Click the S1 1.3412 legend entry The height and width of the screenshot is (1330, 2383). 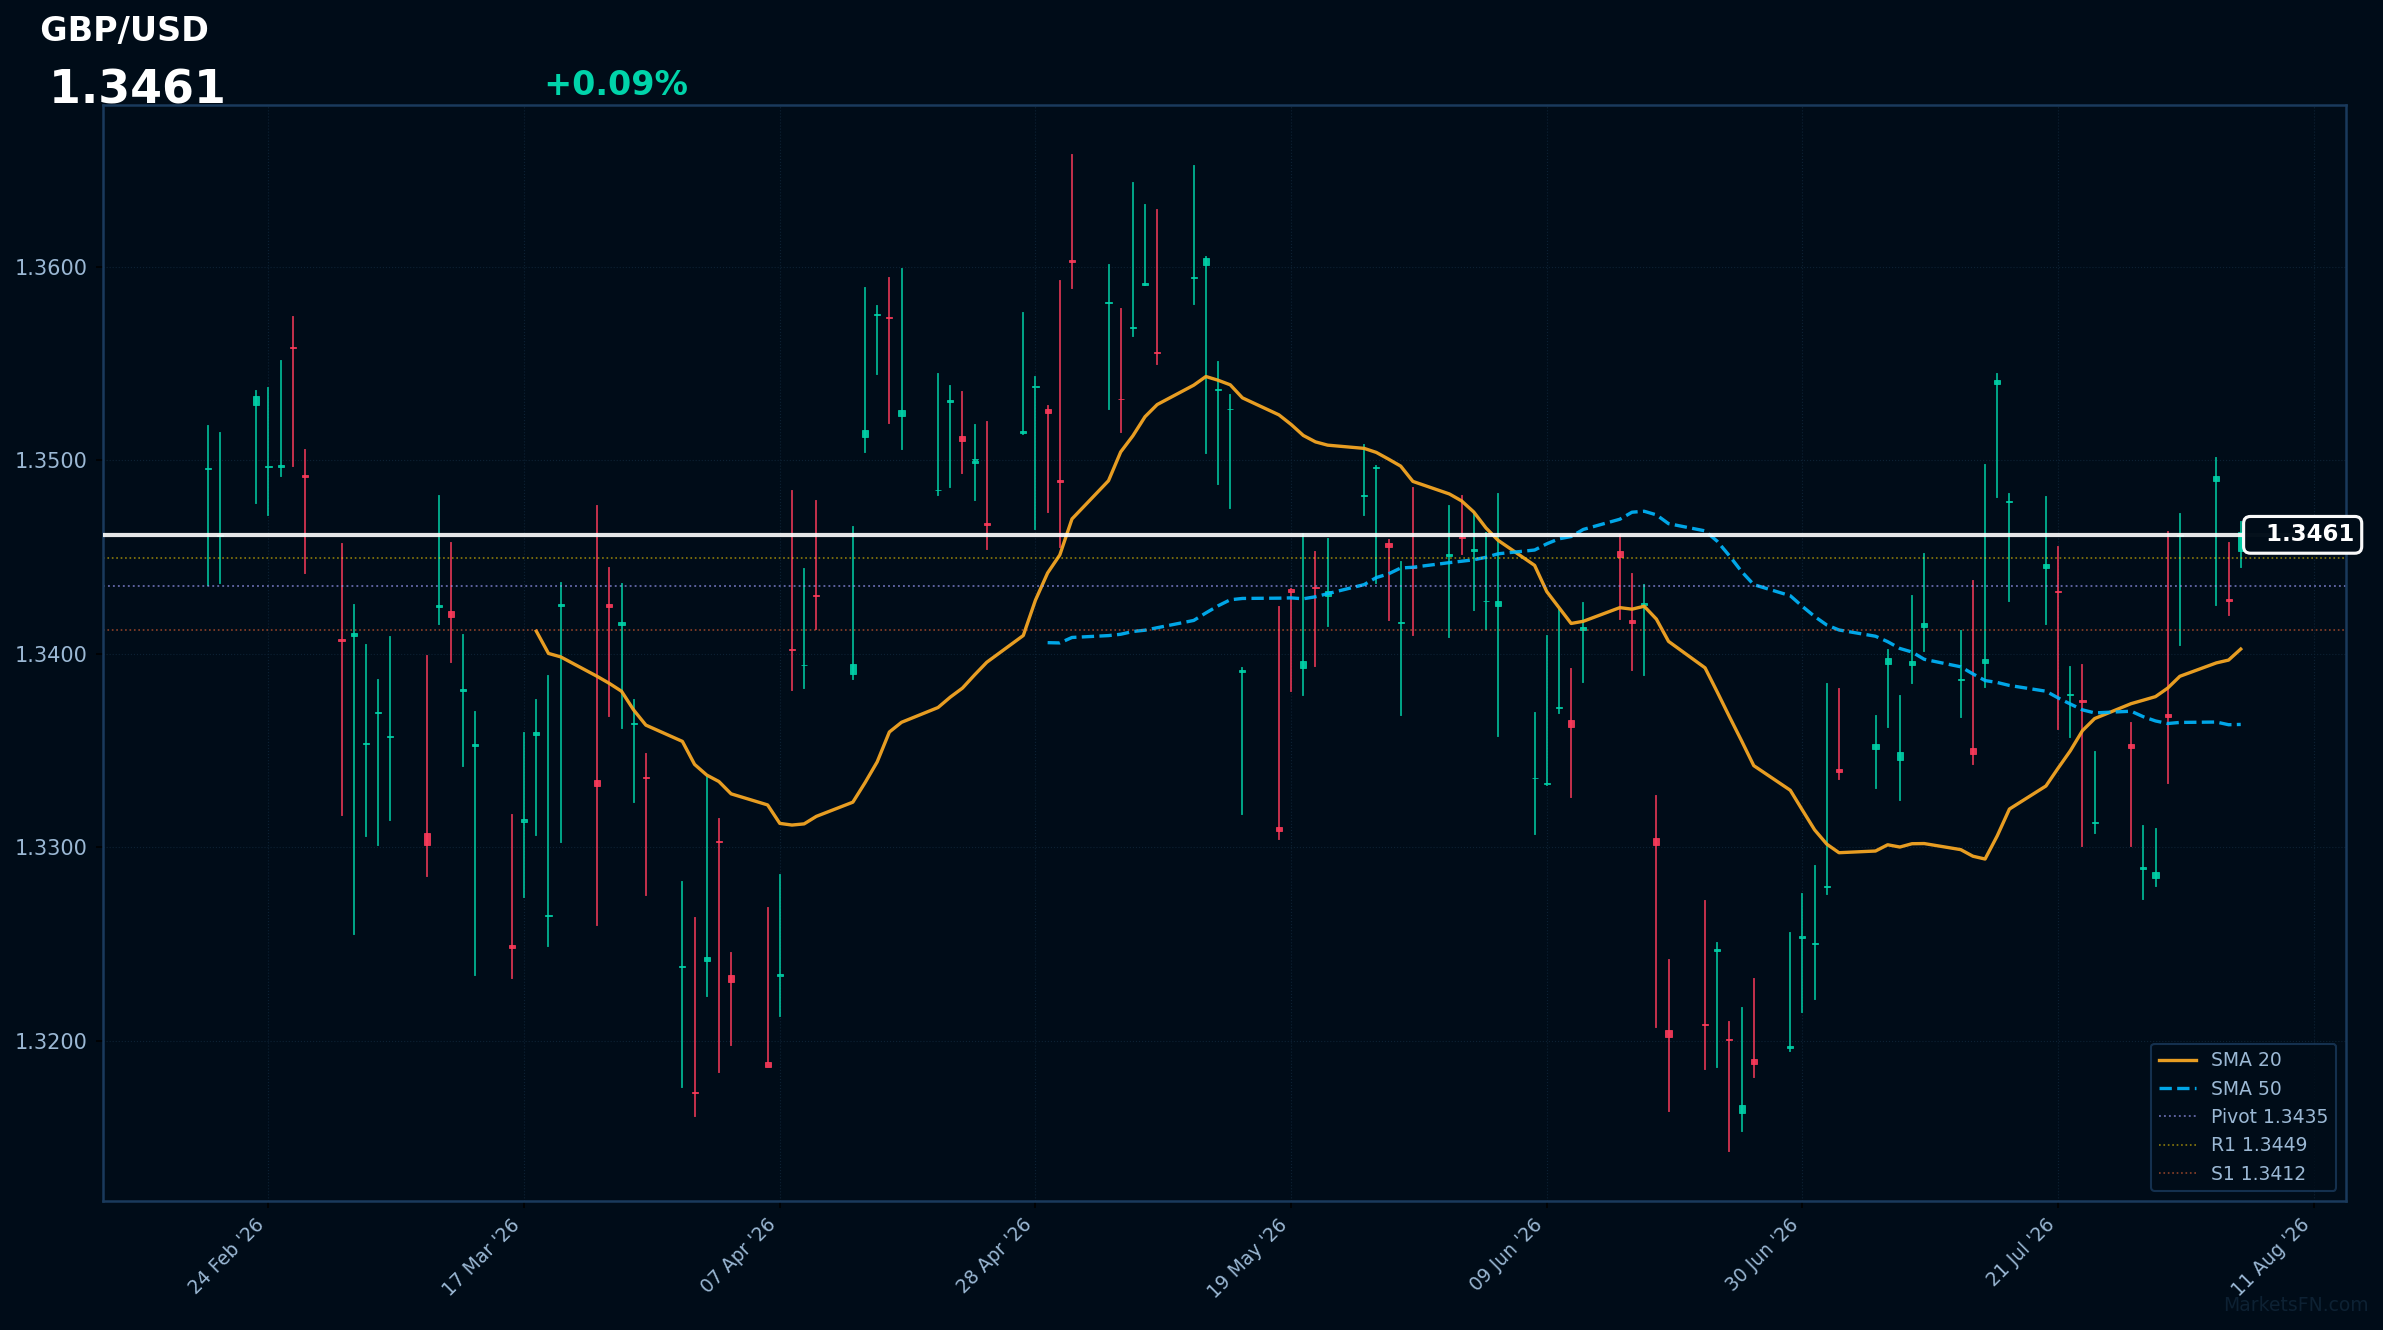pyautogui.click(x=2232, y=1174)
